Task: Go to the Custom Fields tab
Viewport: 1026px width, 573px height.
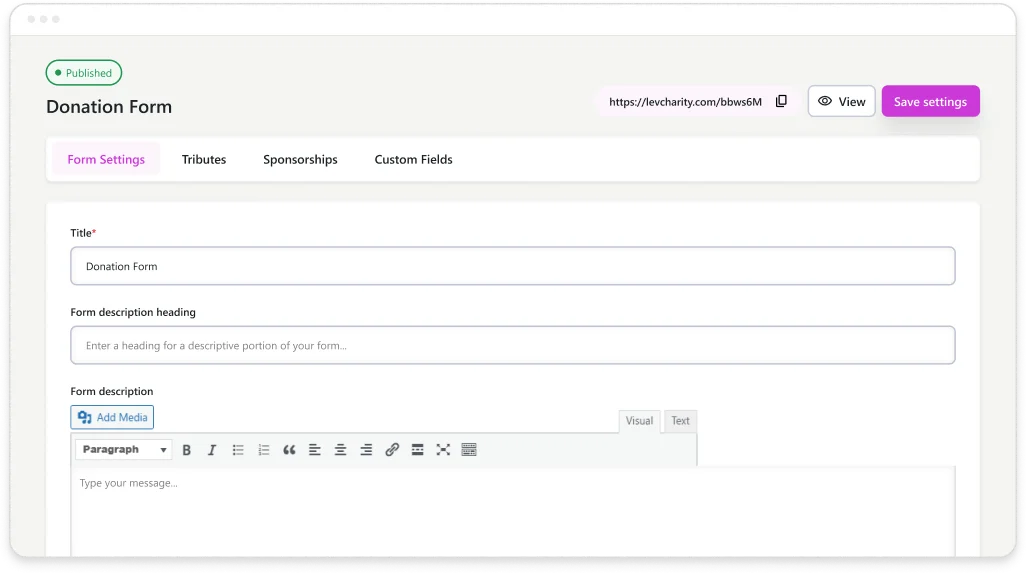Action: (413, 159)
